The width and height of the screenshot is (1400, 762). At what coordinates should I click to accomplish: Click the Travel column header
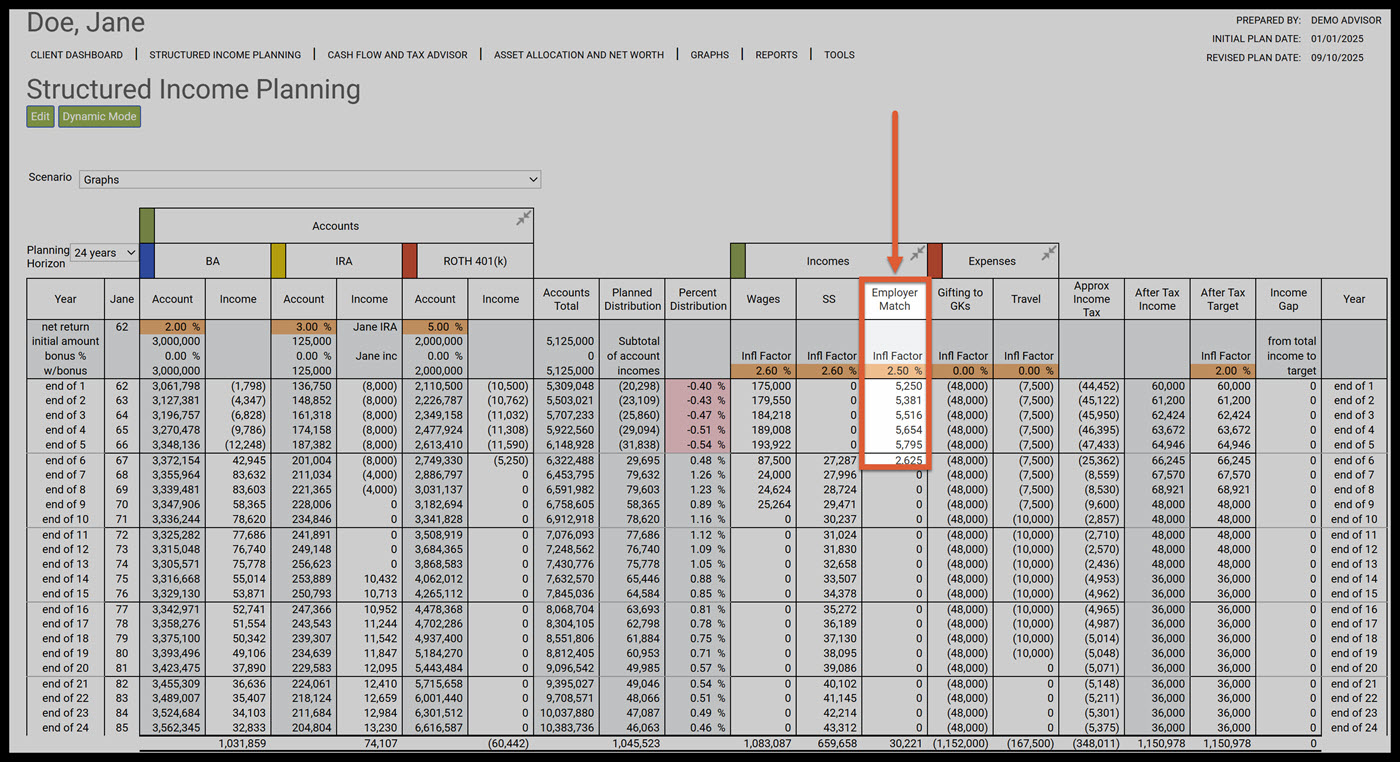(x=1026, y=299)
